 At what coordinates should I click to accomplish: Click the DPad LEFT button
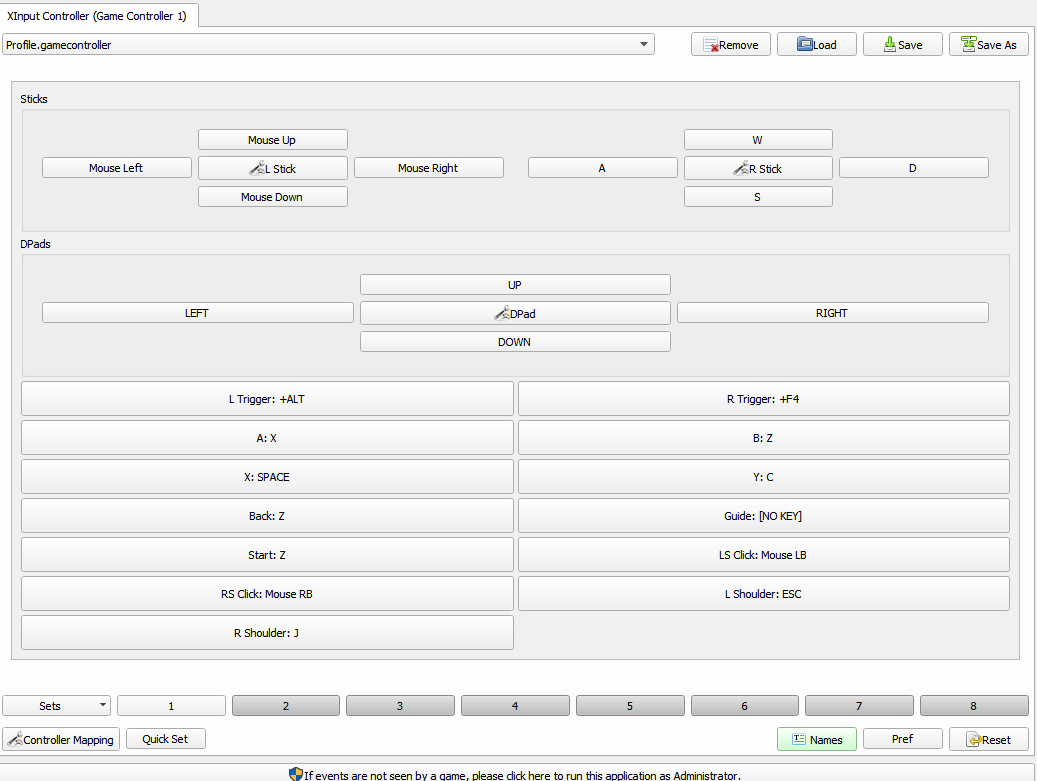[x=198, y=312]
